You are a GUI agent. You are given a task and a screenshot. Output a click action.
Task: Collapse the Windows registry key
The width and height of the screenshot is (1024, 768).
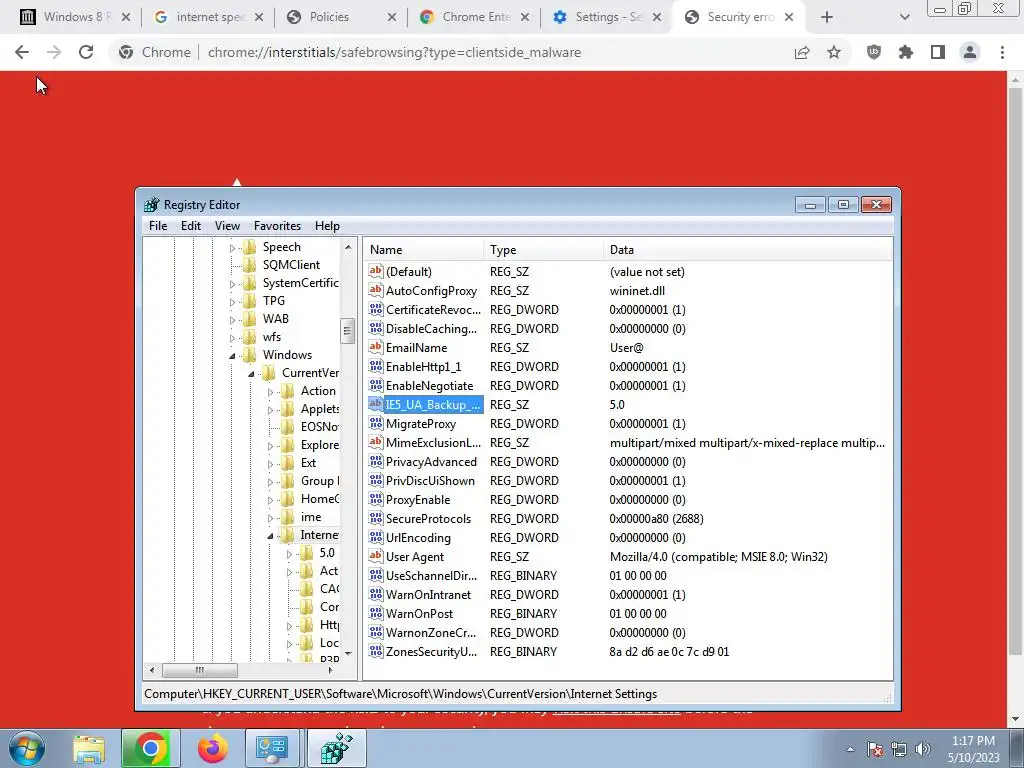pos(232,356)
